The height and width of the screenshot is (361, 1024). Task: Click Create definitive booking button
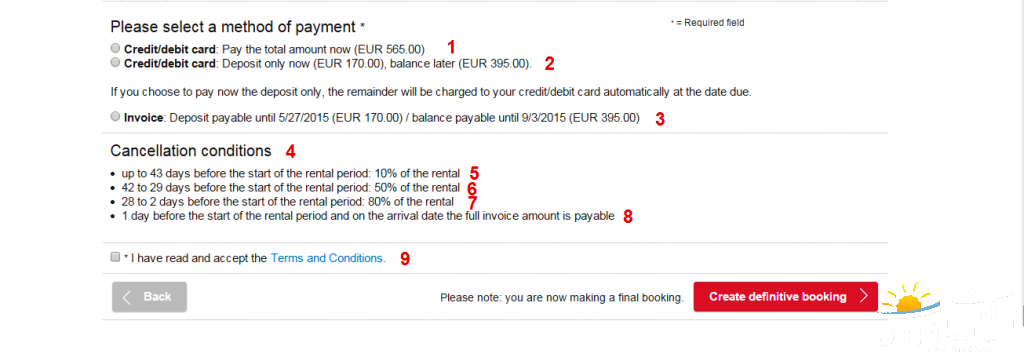click(x=786, y=297)
